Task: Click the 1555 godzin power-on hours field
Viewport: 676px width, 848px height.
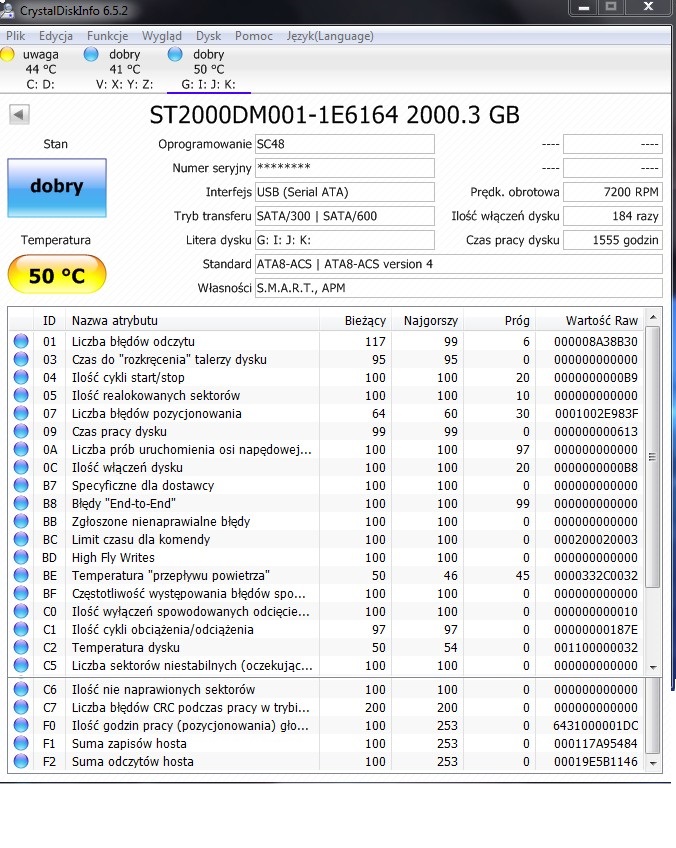Action: point(613,240)
